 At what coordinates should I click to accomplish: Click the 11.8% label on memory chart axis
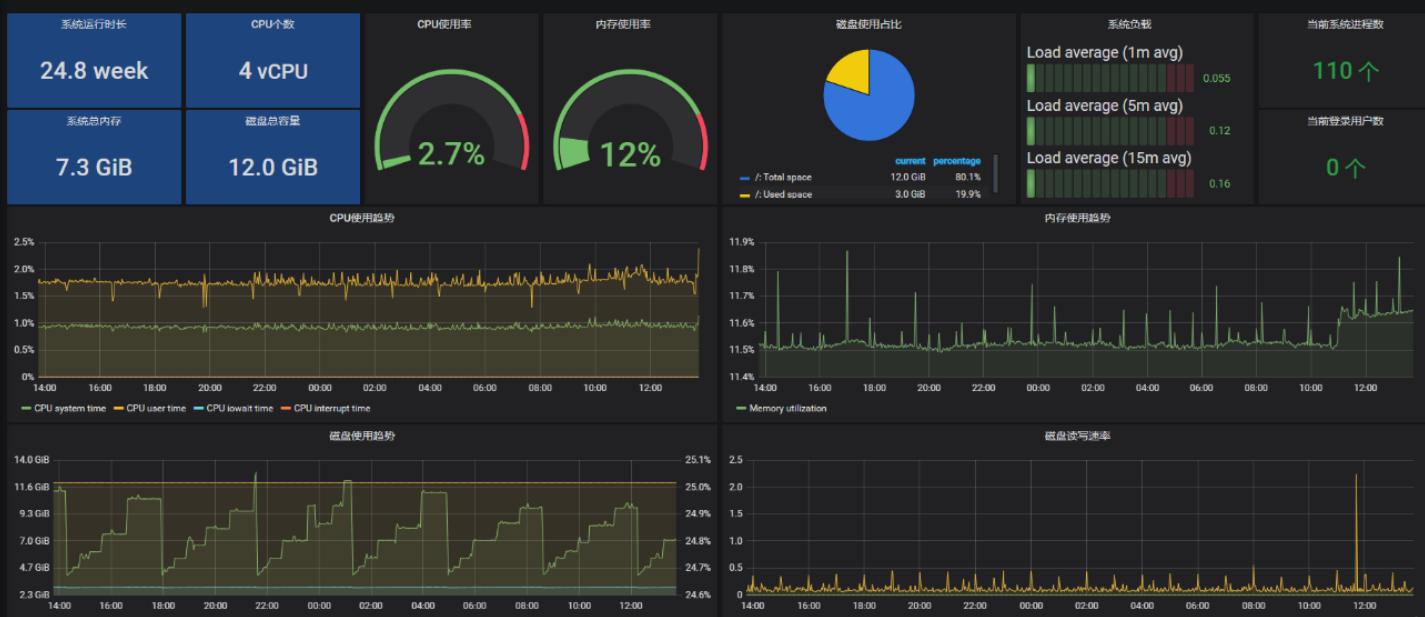(x=741, y=269)
